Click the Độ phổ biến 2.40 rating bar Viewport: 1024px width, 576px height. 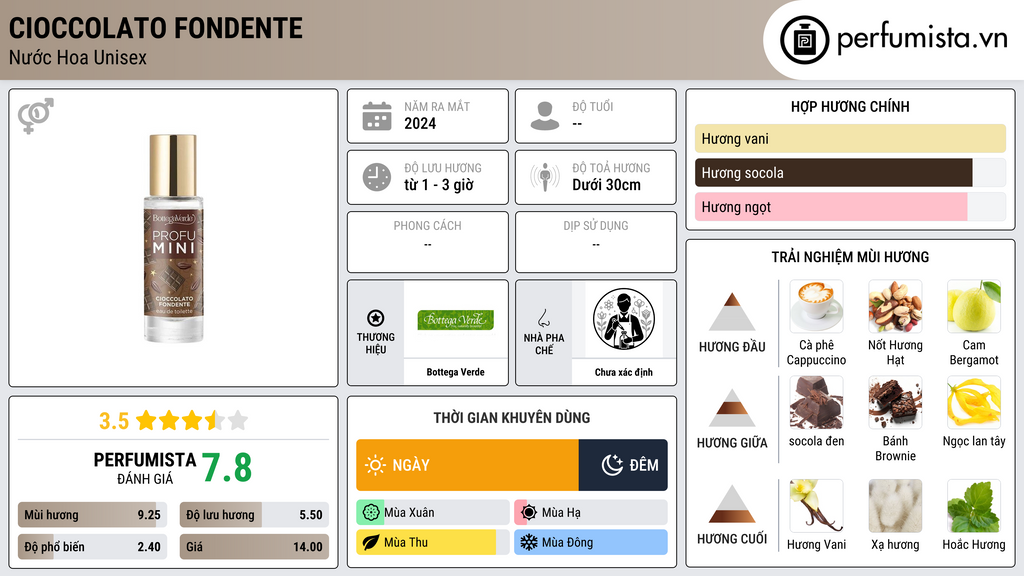click(x=92, y=547)
